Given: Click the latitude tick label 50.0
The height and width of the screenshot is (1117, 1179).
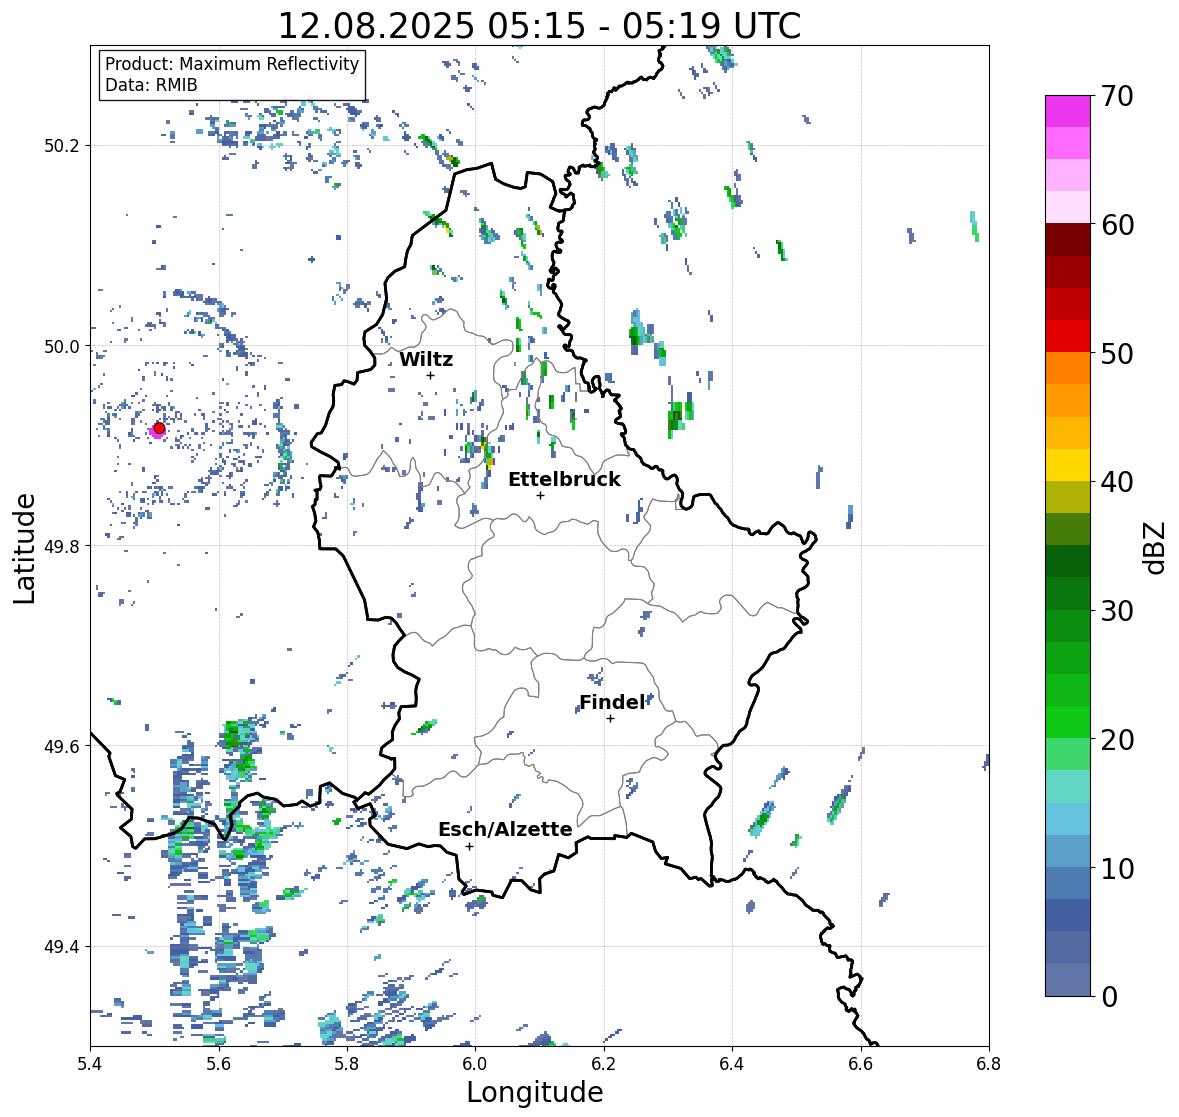Looking at the screenshot, I should 62,347.
